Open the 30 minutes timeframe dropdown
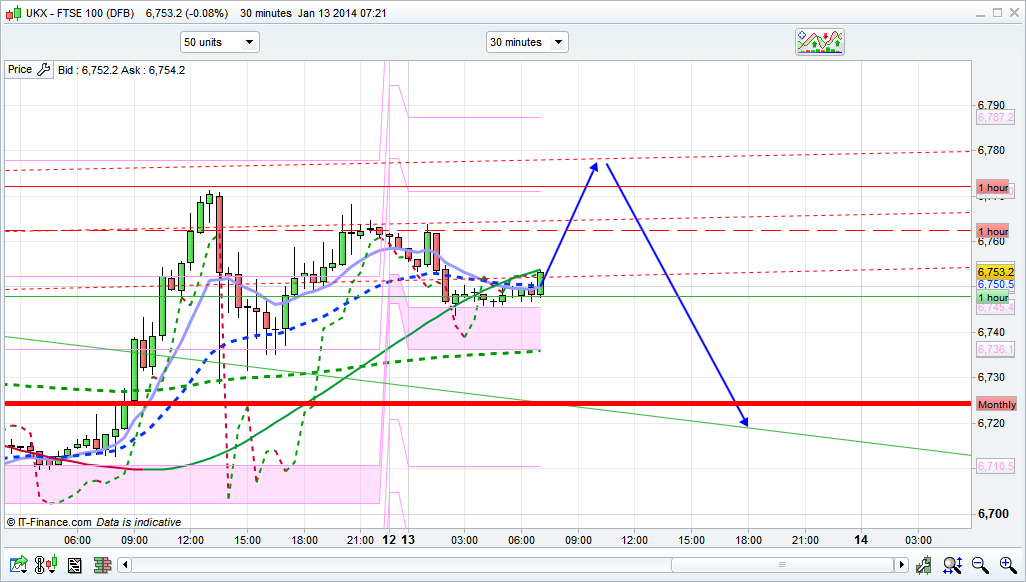 (x=527, y=42)
